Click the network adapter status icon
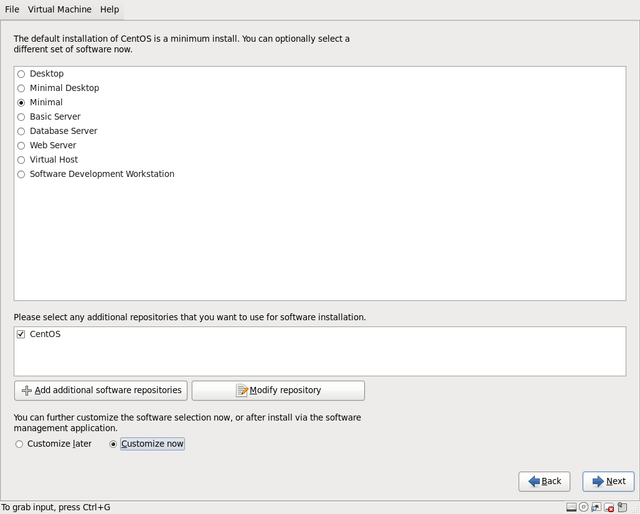This screenshot has height=514, width=640. pos(596,507)
